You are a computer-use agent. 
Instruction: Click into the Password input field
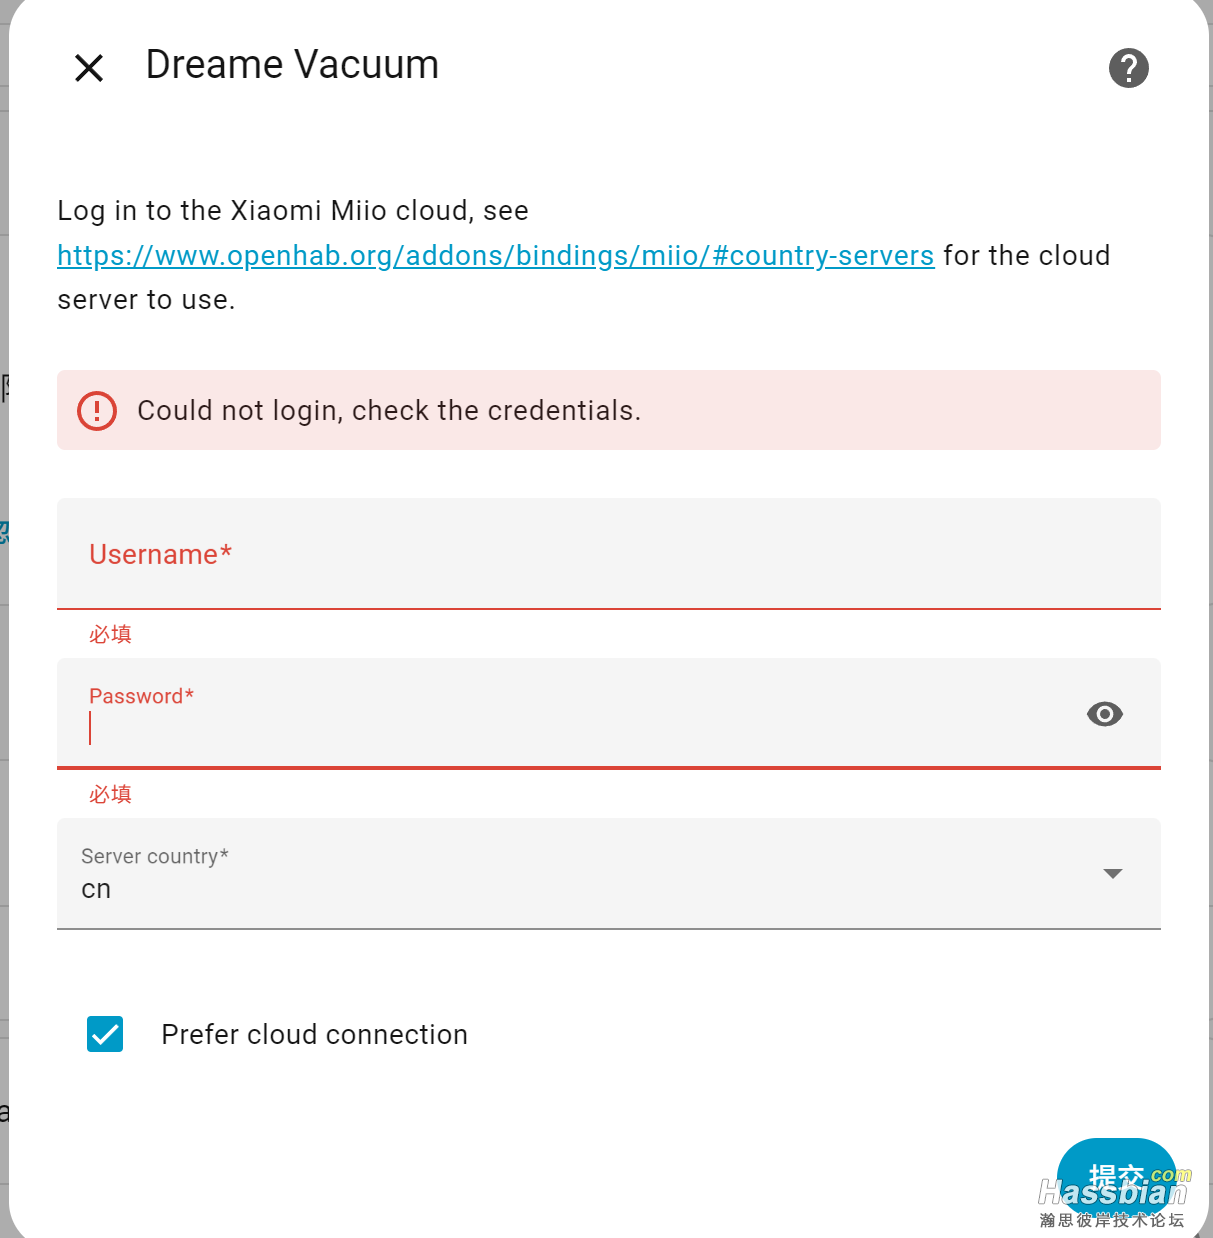pyautogui.click(x=580, y=728)
